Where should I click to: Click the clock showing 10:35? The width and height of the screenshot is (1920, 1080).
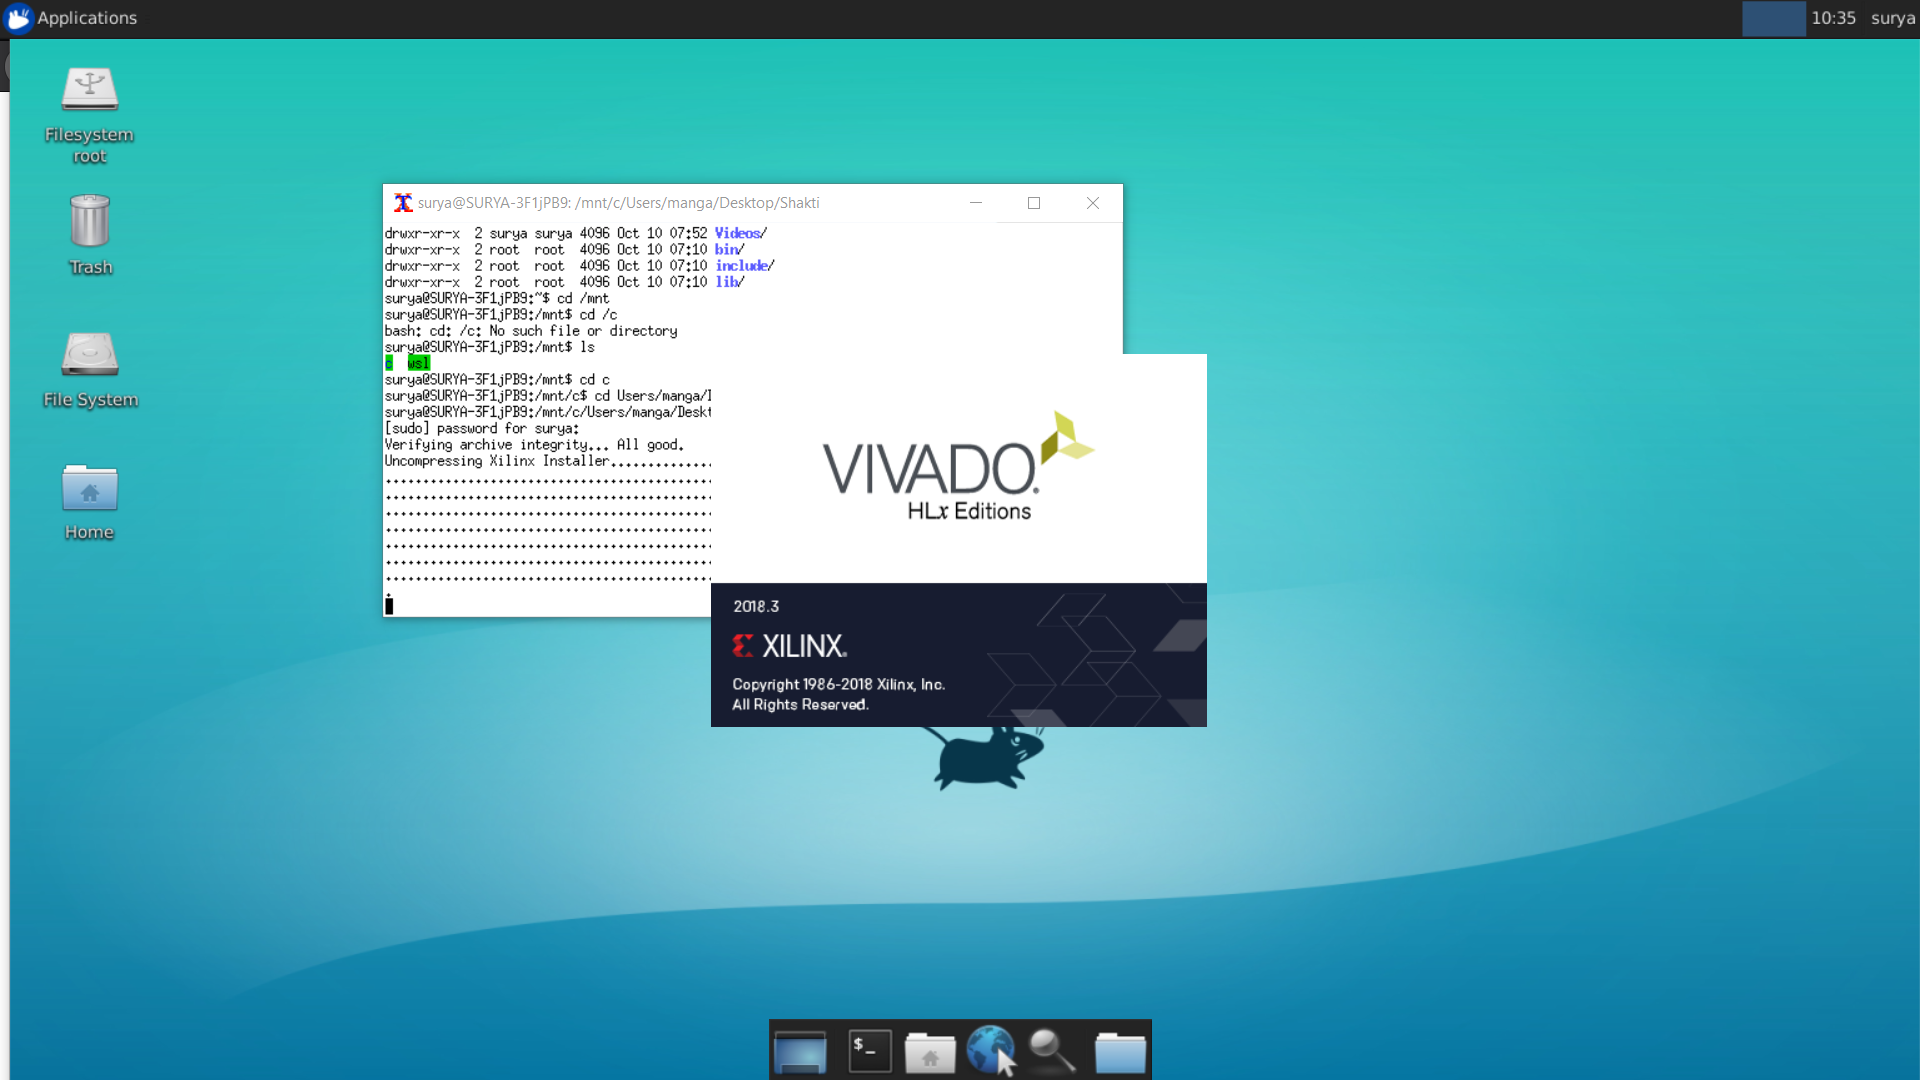[1833, 18]
